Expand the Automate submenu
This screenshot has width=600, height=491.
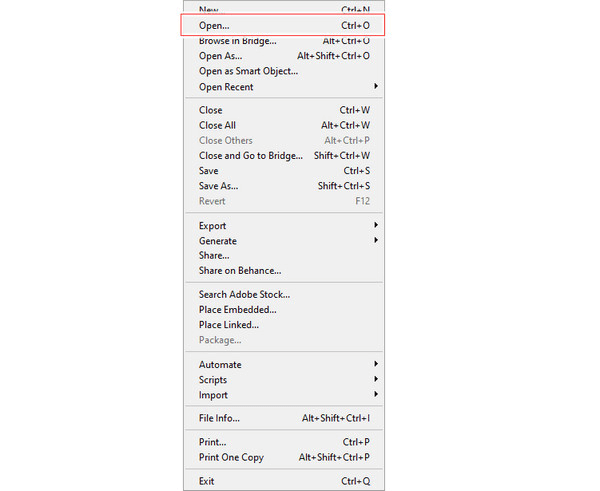tap(284, 365)
